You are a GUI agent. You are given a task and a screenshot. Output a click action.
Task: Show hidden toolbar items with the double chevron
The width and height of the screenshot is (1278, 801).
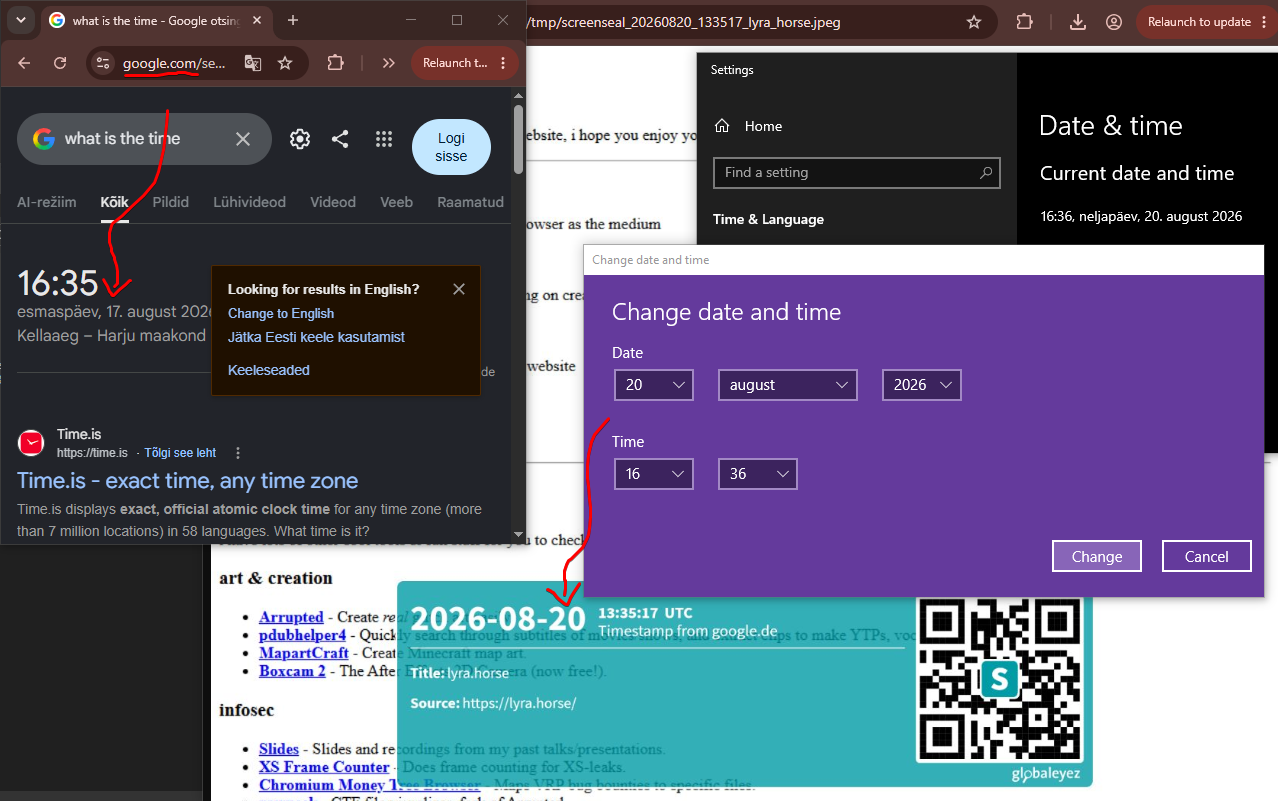pyautogui.click(x=389, y=63)
